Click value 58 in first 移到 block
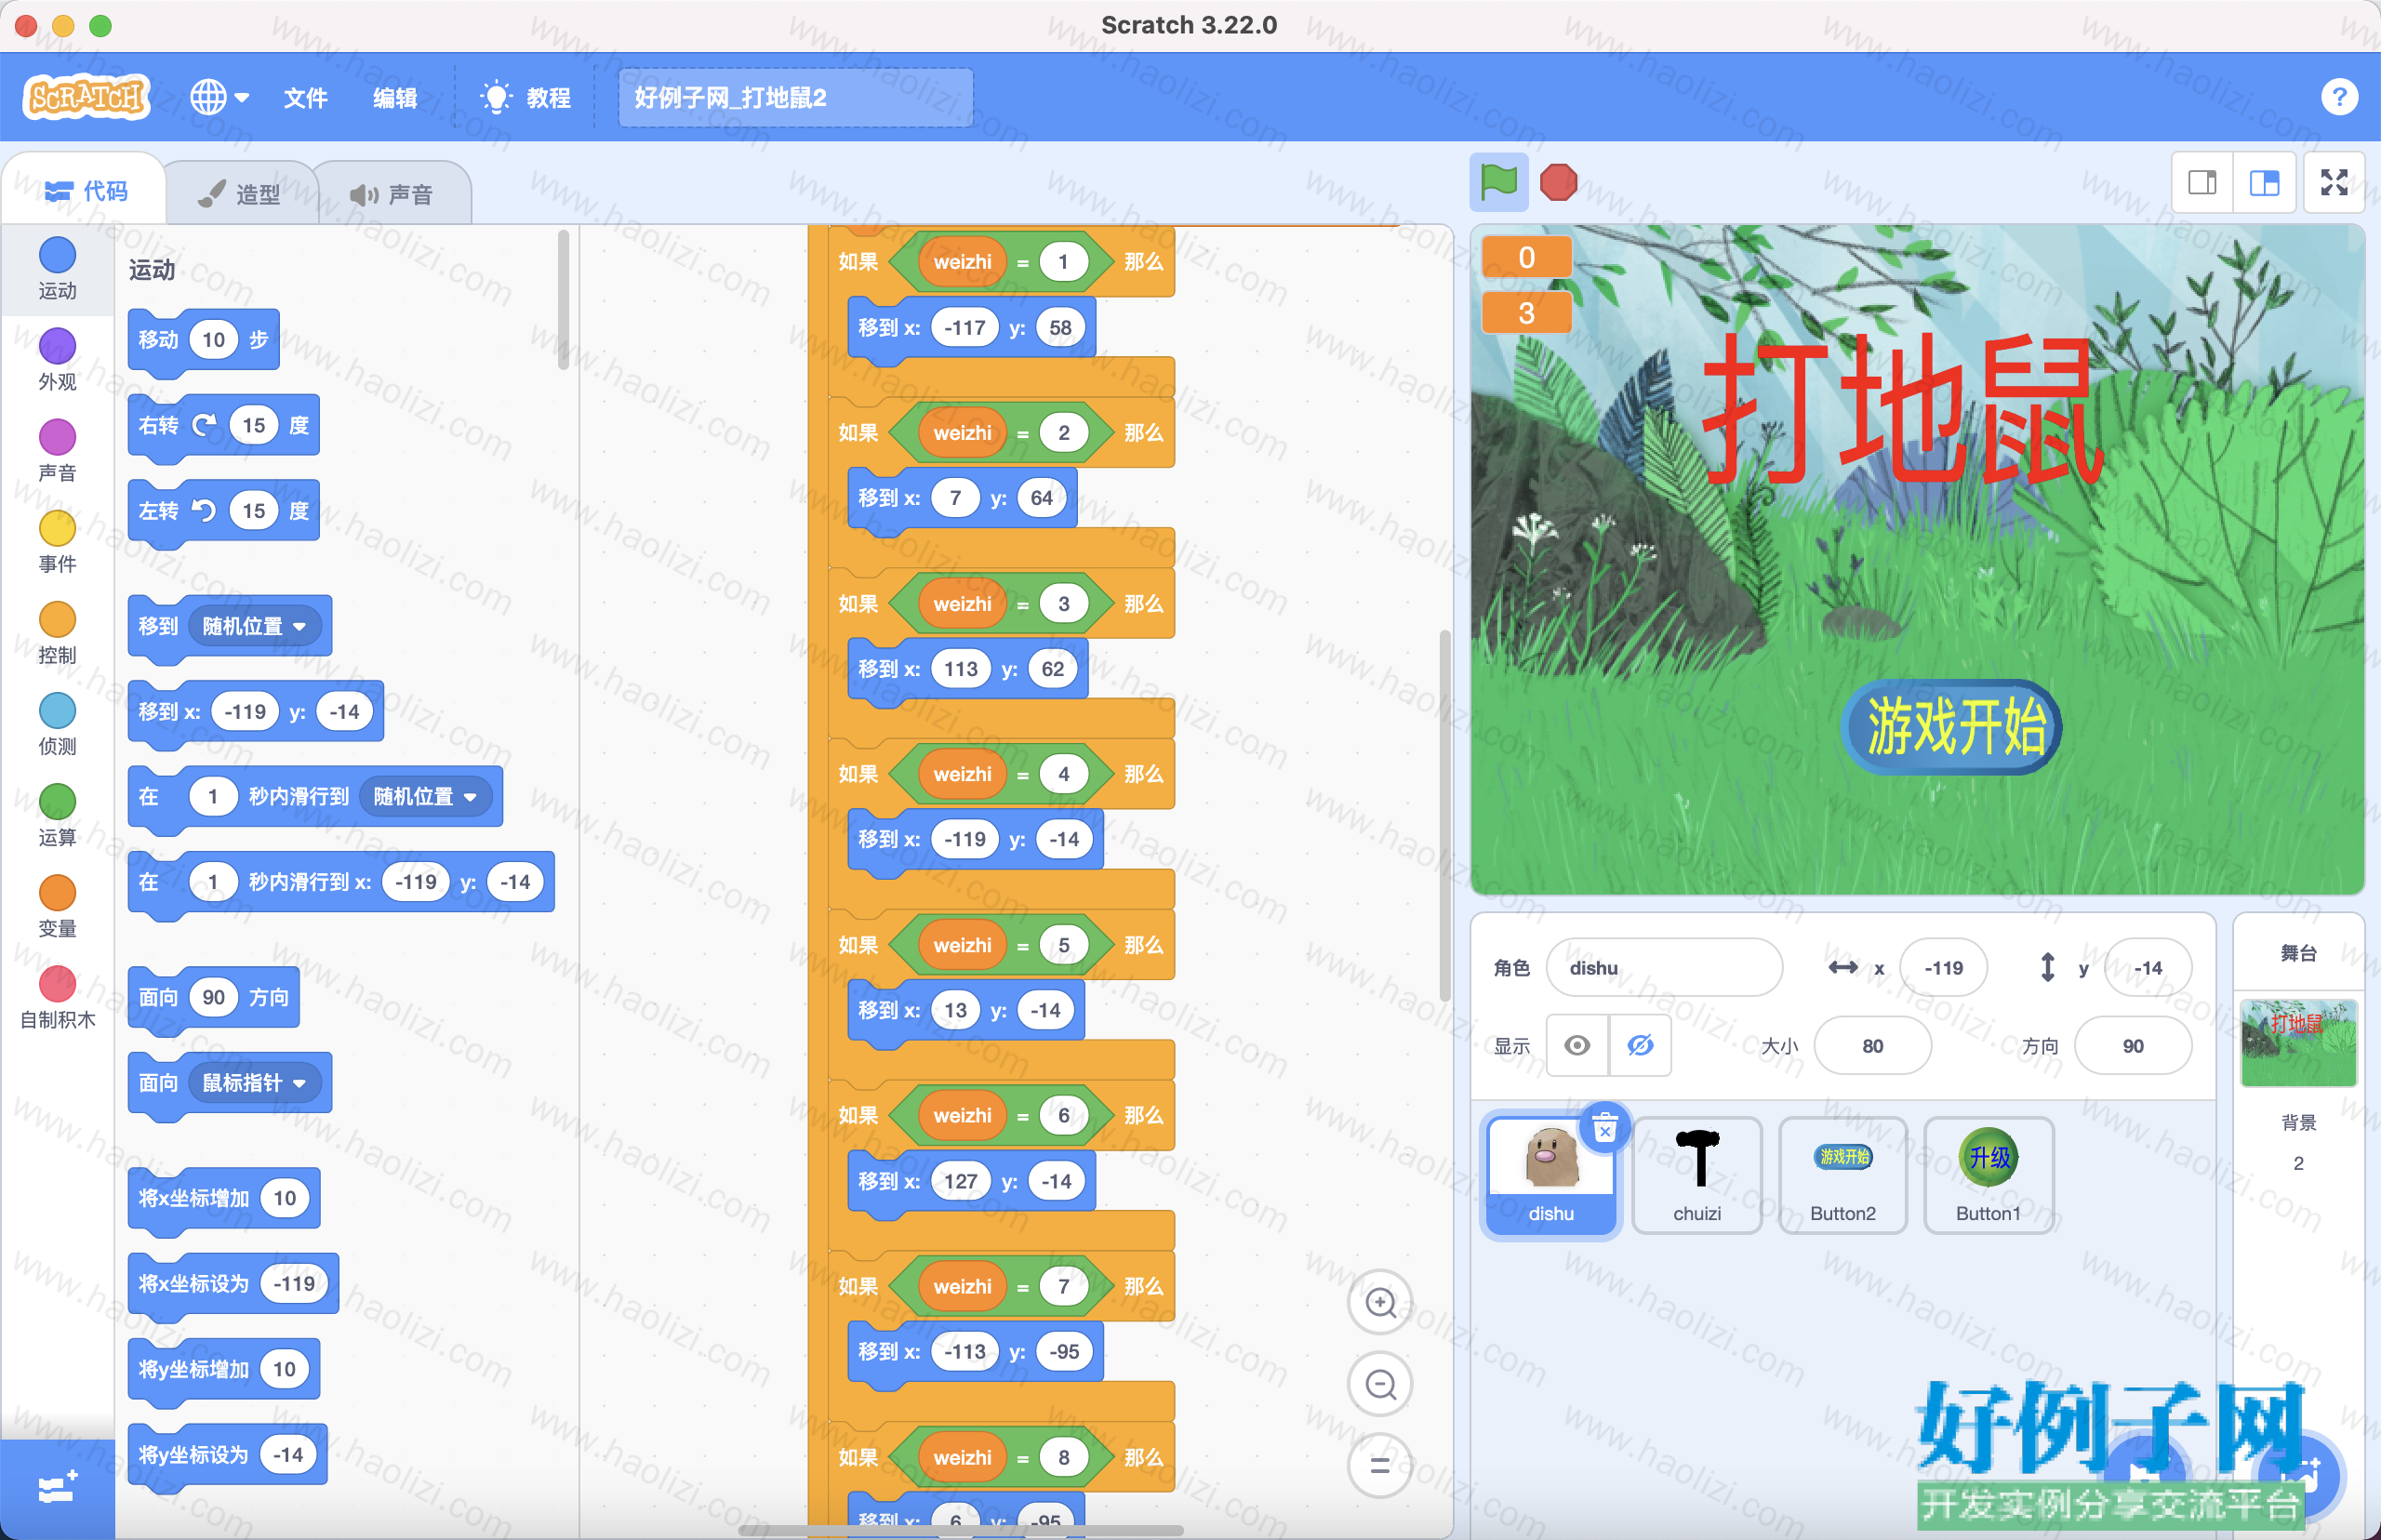The image size is (2381, 1540). (1060, 327)
